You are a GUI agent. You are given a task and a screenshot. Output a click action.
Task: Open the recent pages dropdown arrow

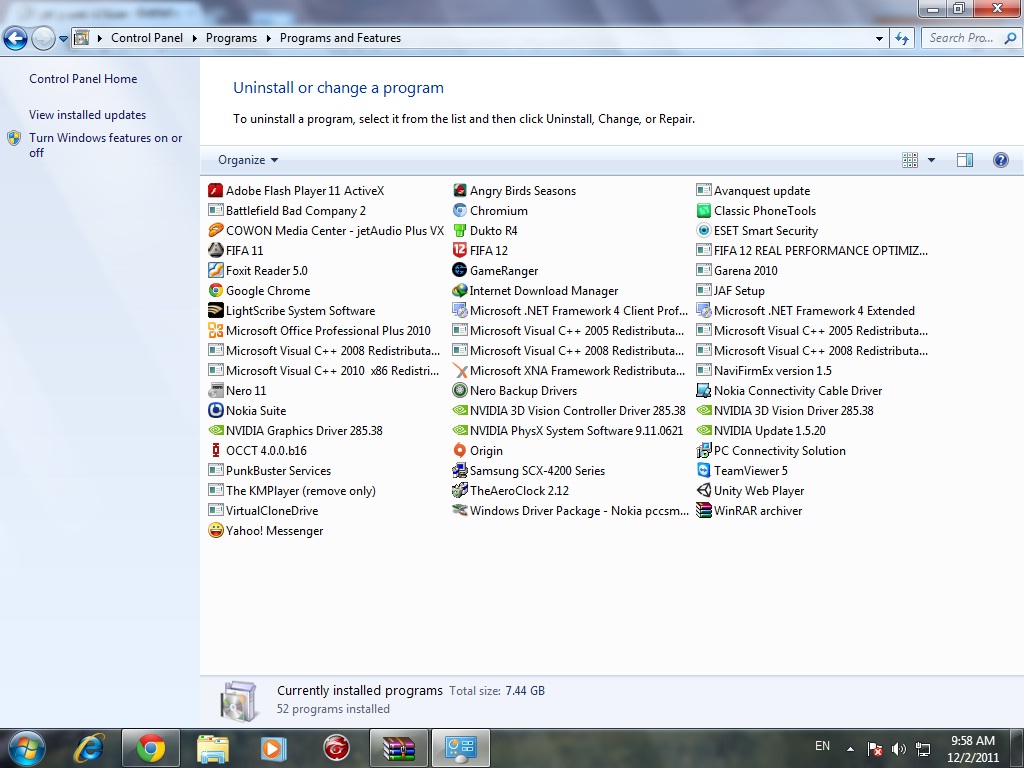(63, 39)
